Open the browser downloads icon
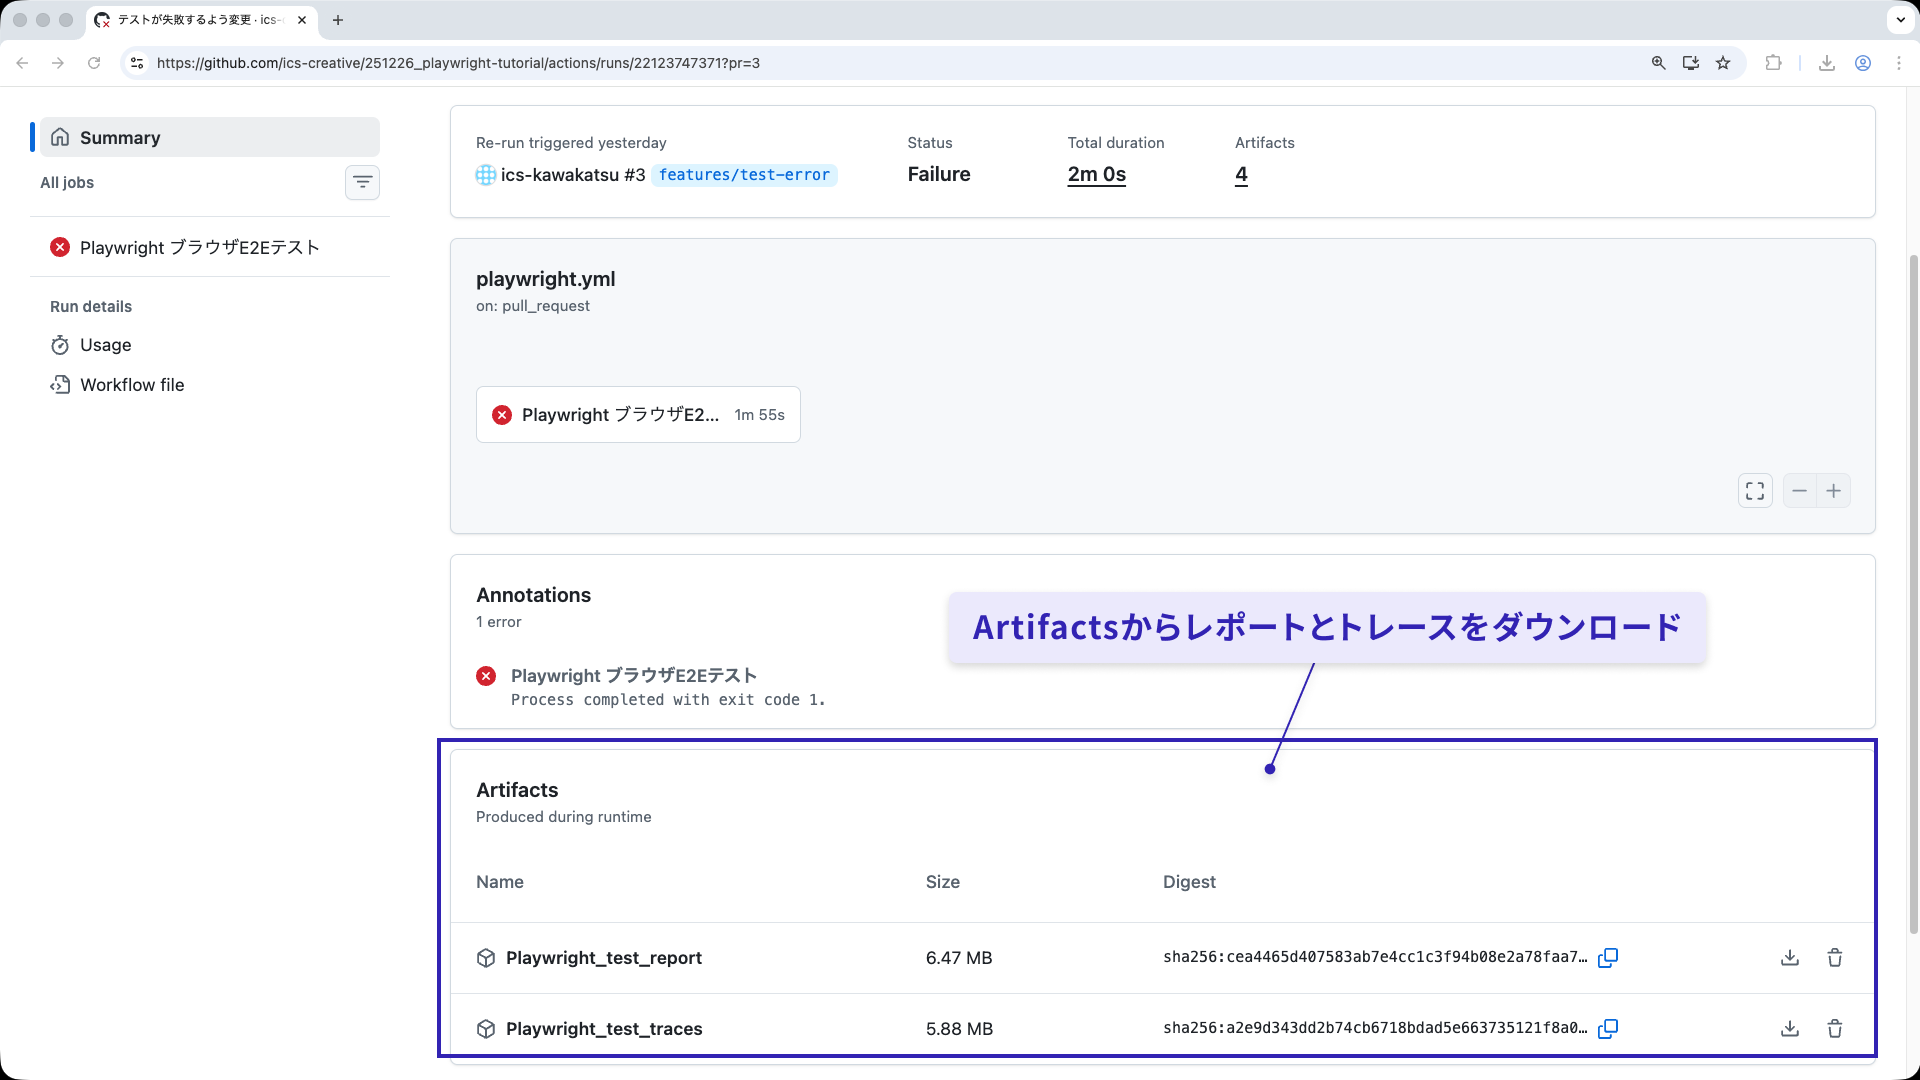 [x=1826, y=62]
